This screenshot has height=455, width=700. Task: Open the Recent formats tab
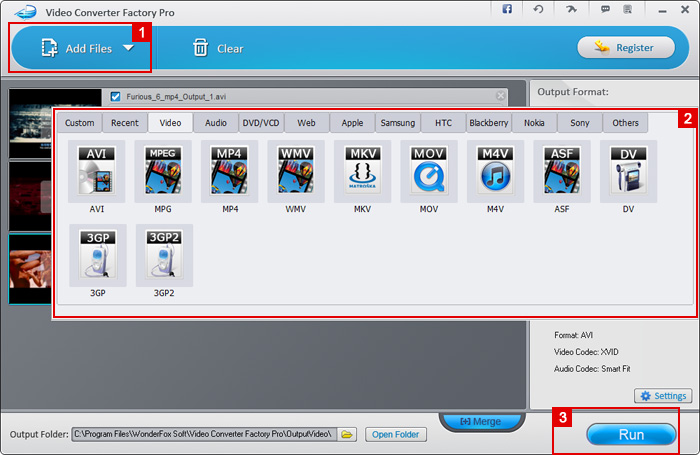click(x=125, y=123)
